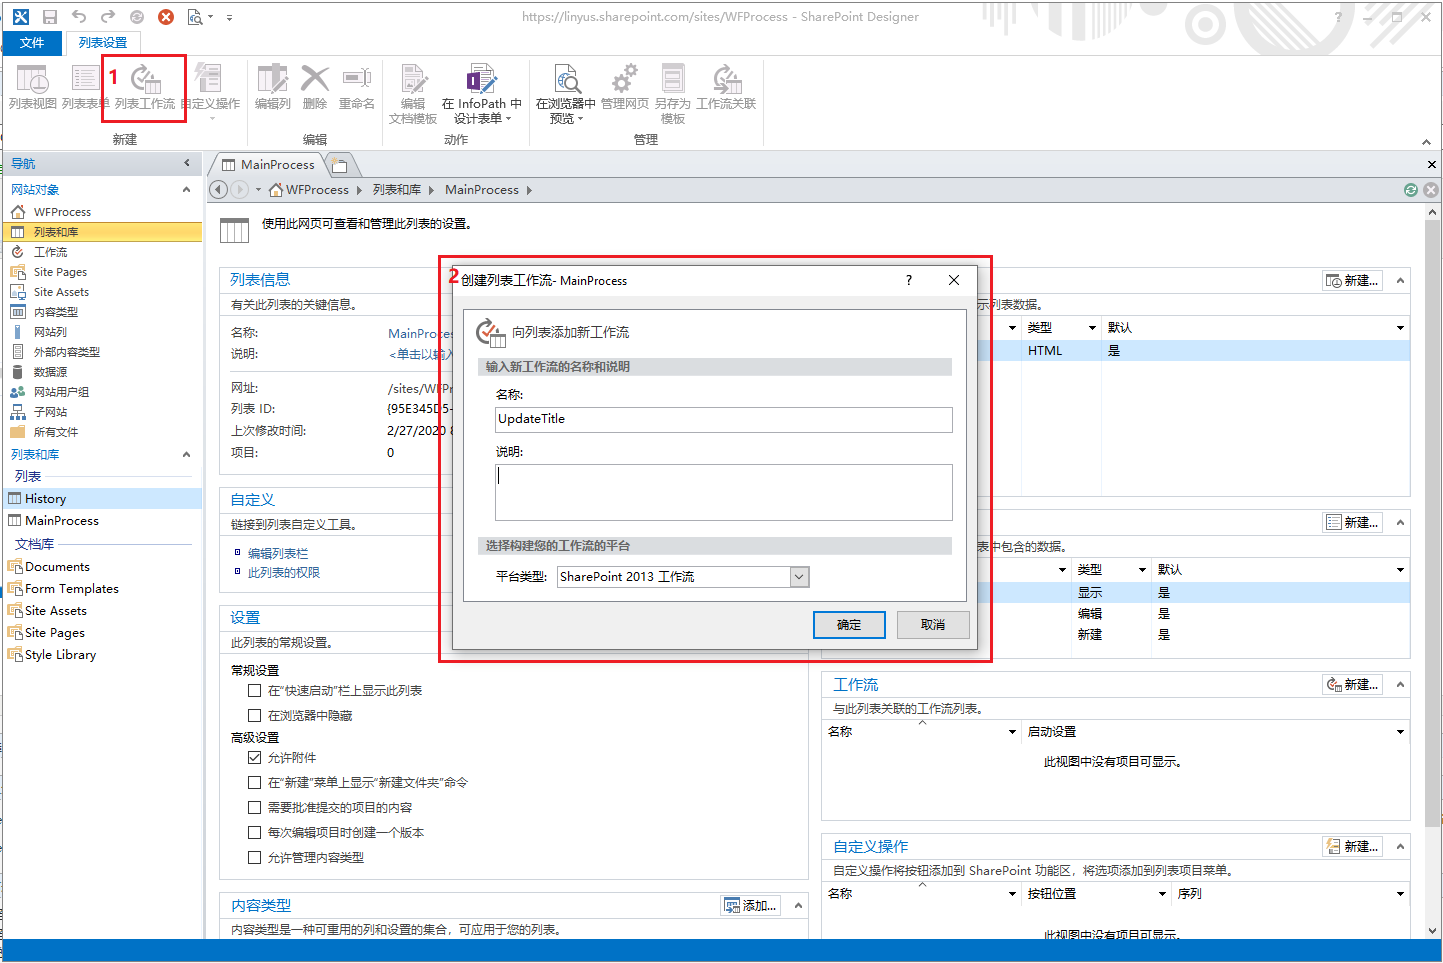
Task: Toggle 允许管理内容类型 checkbox
Action: point(254,858)
